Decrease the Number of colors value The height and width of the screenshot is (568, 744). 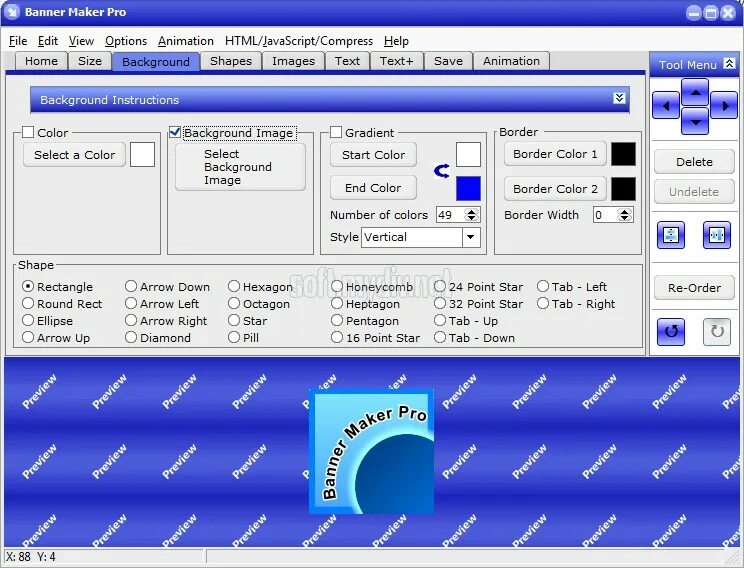pyautogui.click(x=471, y=218)
